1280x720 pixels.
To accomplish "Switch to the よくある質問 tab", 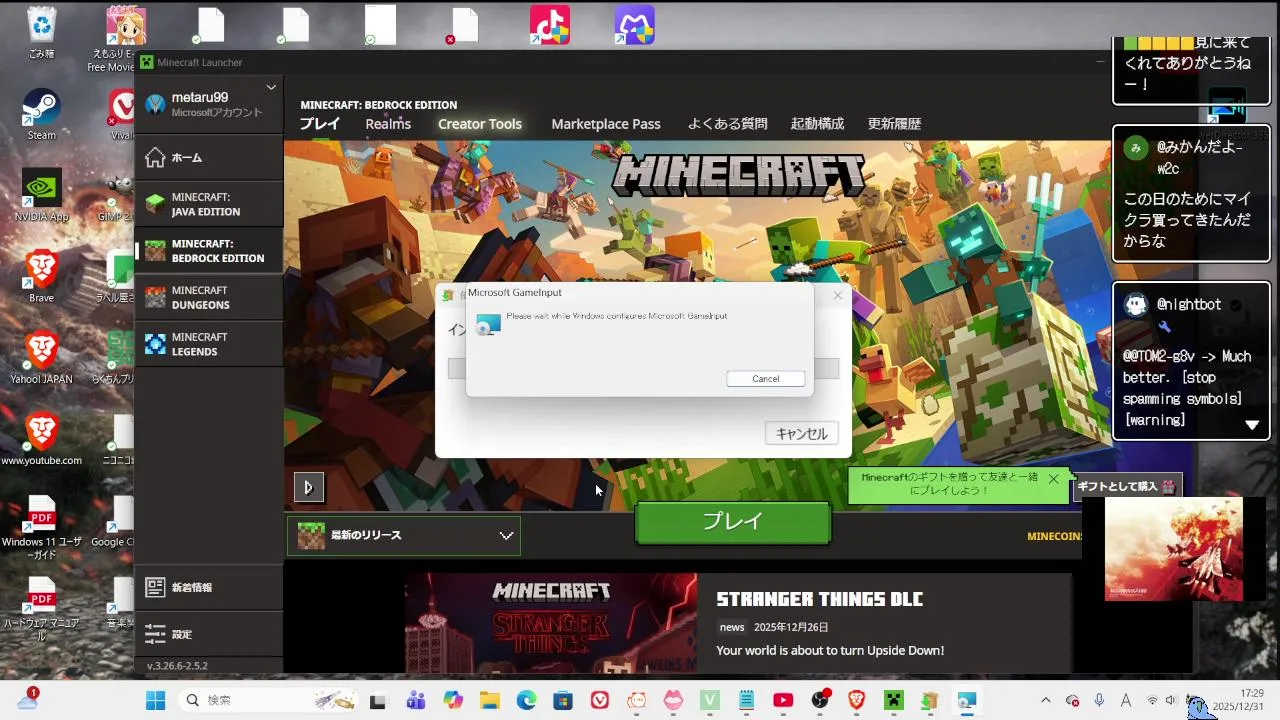I will pos(727,124).
